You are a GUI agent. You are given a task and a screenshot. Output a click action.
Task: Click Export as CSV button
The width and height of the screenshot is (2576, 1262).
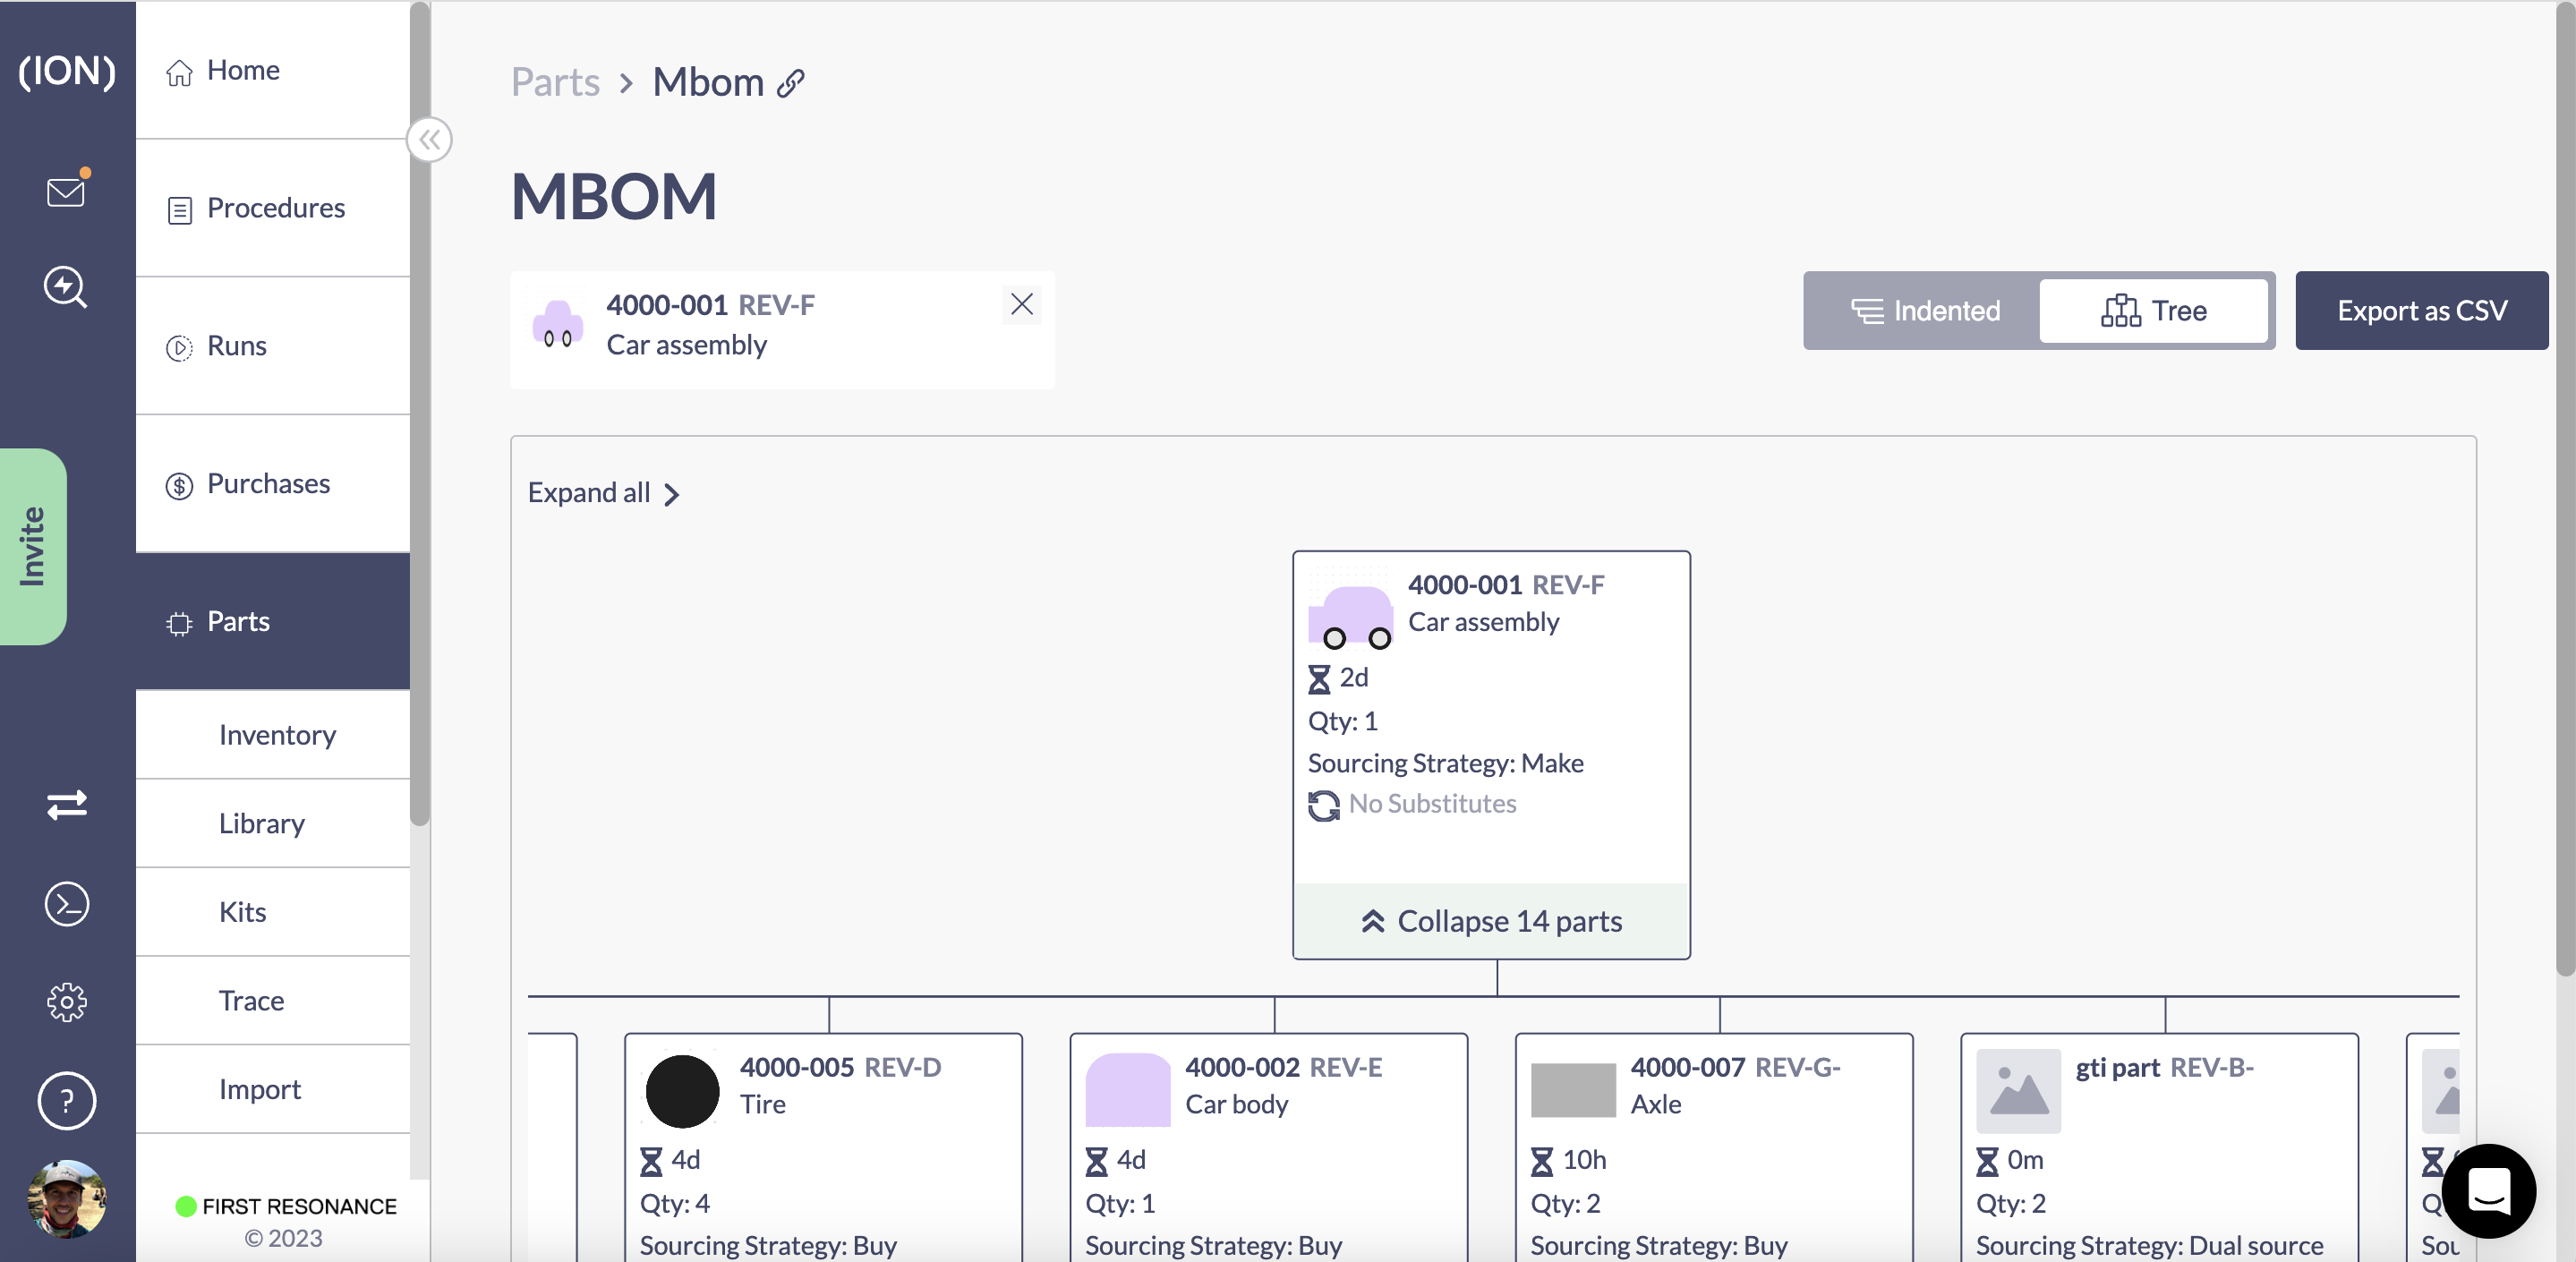[x=2421, y=311]
